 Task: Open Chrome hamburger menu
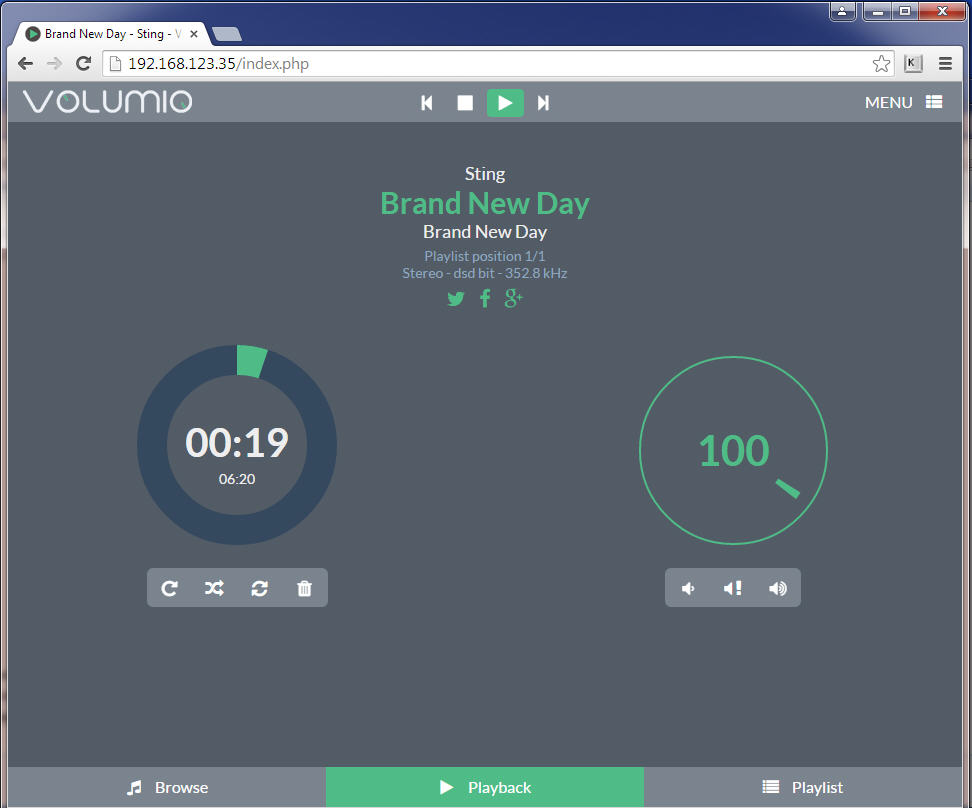(x=945, y=63)
